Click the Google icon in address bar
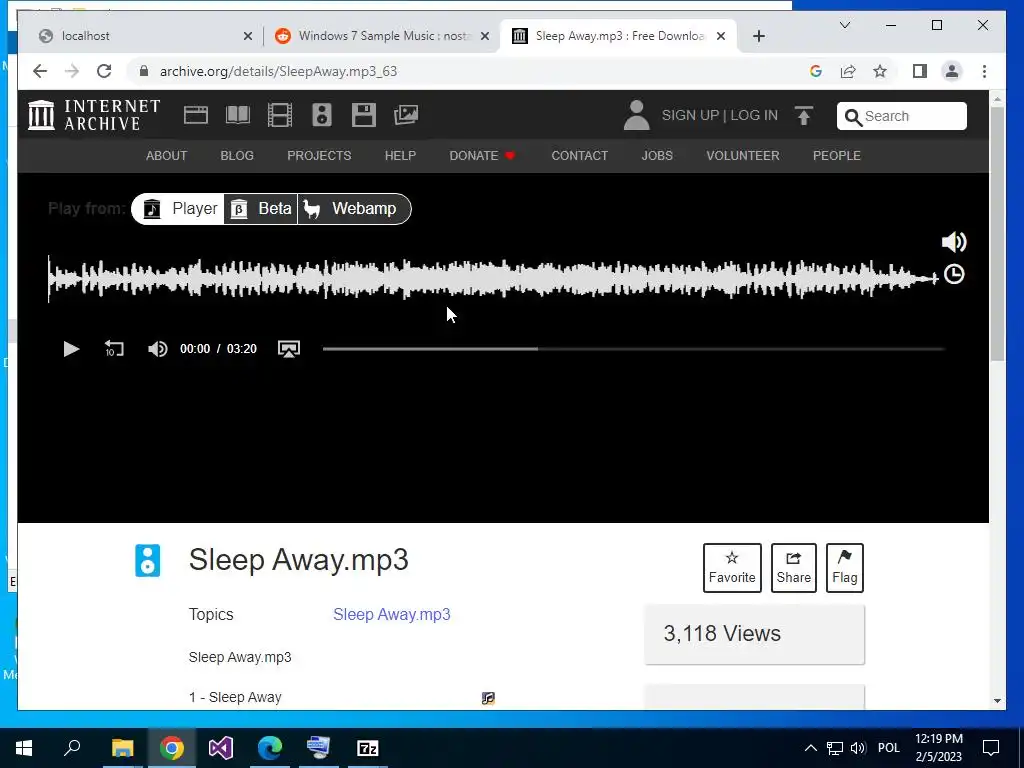 pos(816,71)
